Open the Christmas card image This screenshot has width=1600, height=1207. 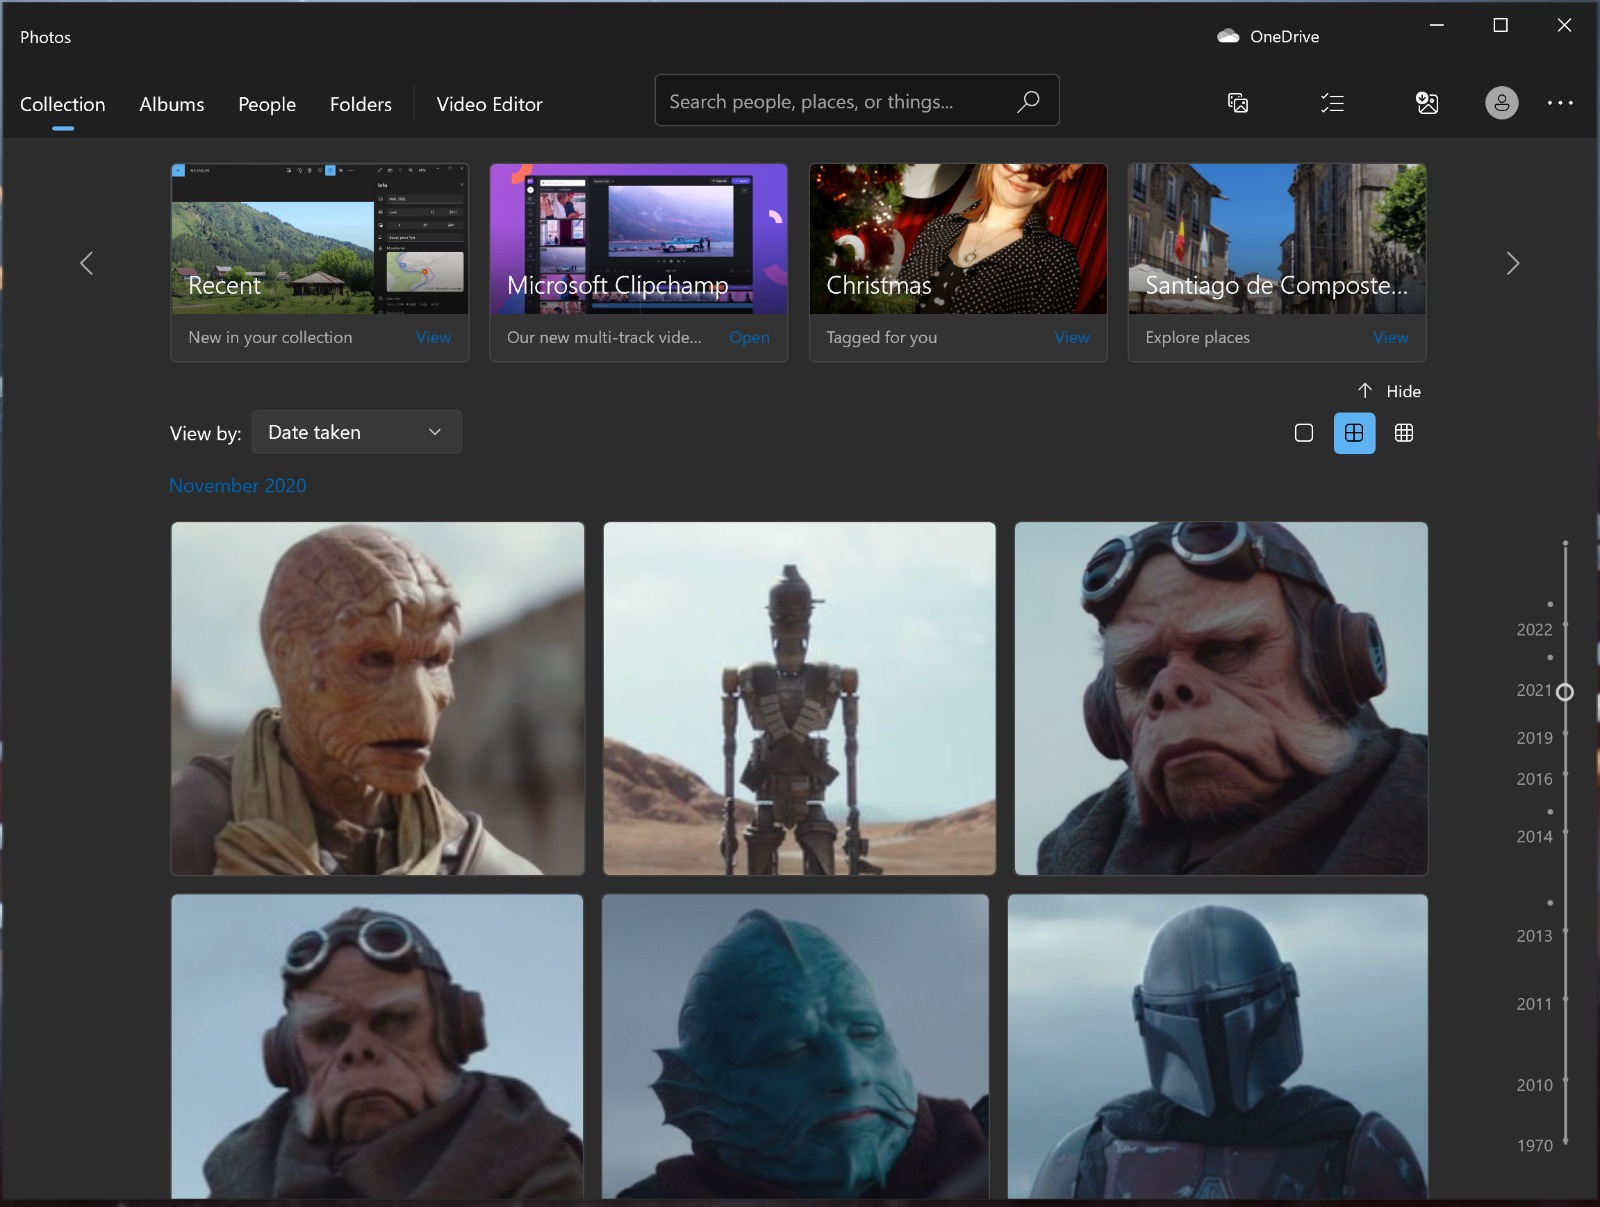[958, 239]
